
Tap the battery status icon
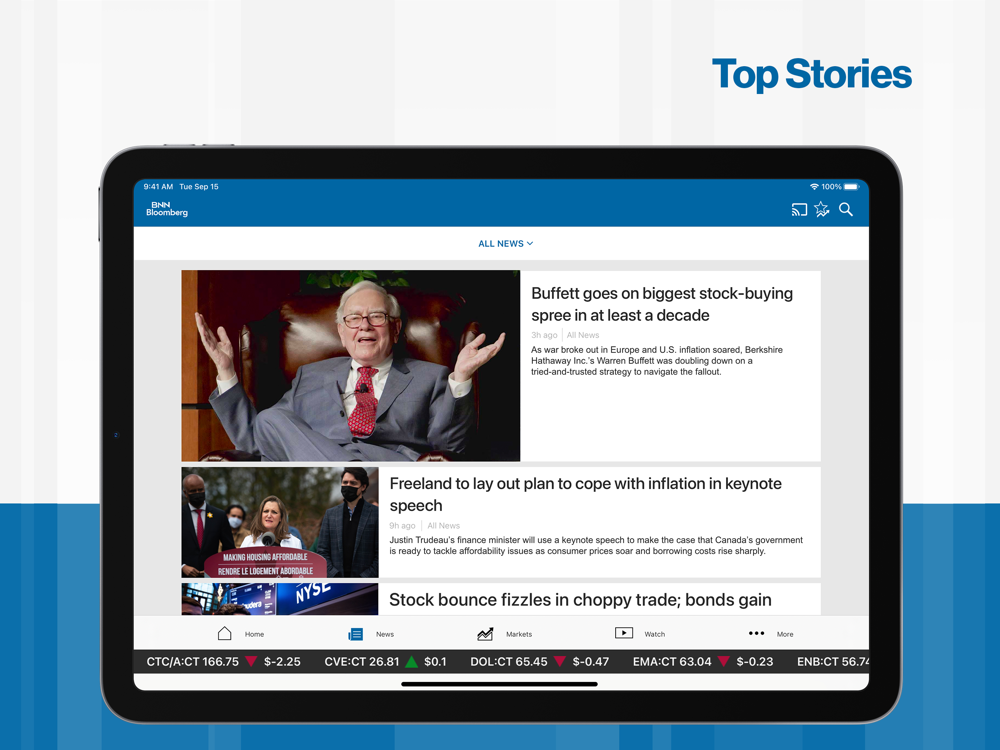[x=851, y=187]
